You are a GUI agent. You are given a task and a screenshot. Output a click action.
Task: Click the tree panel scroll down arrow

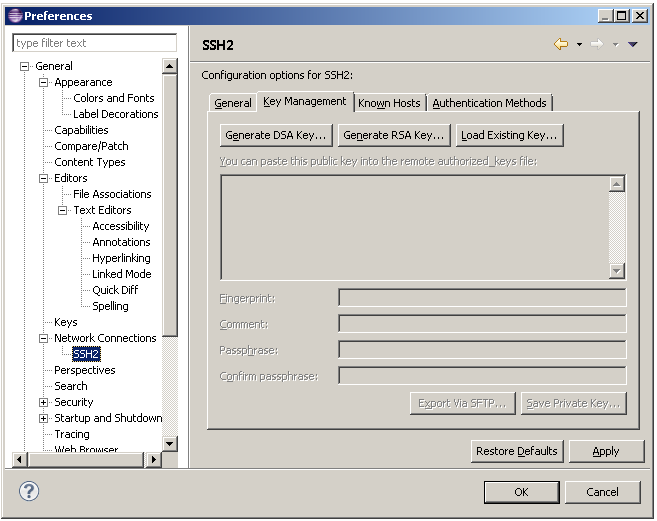click(x=169, y=443)
